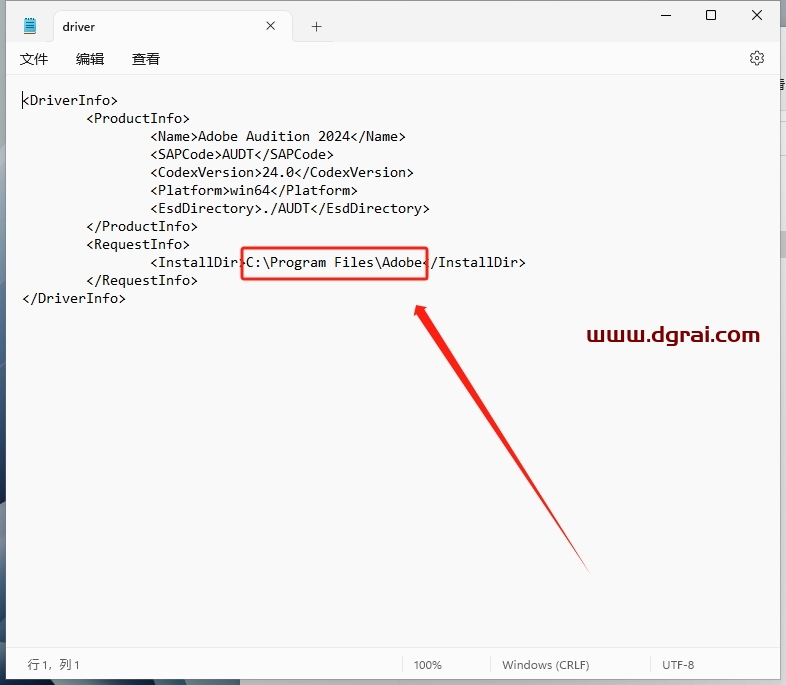Minimize the Notepad window
The width and height of the screenshot is (786, 685).
pyautogui.click(x=666, y=16)
